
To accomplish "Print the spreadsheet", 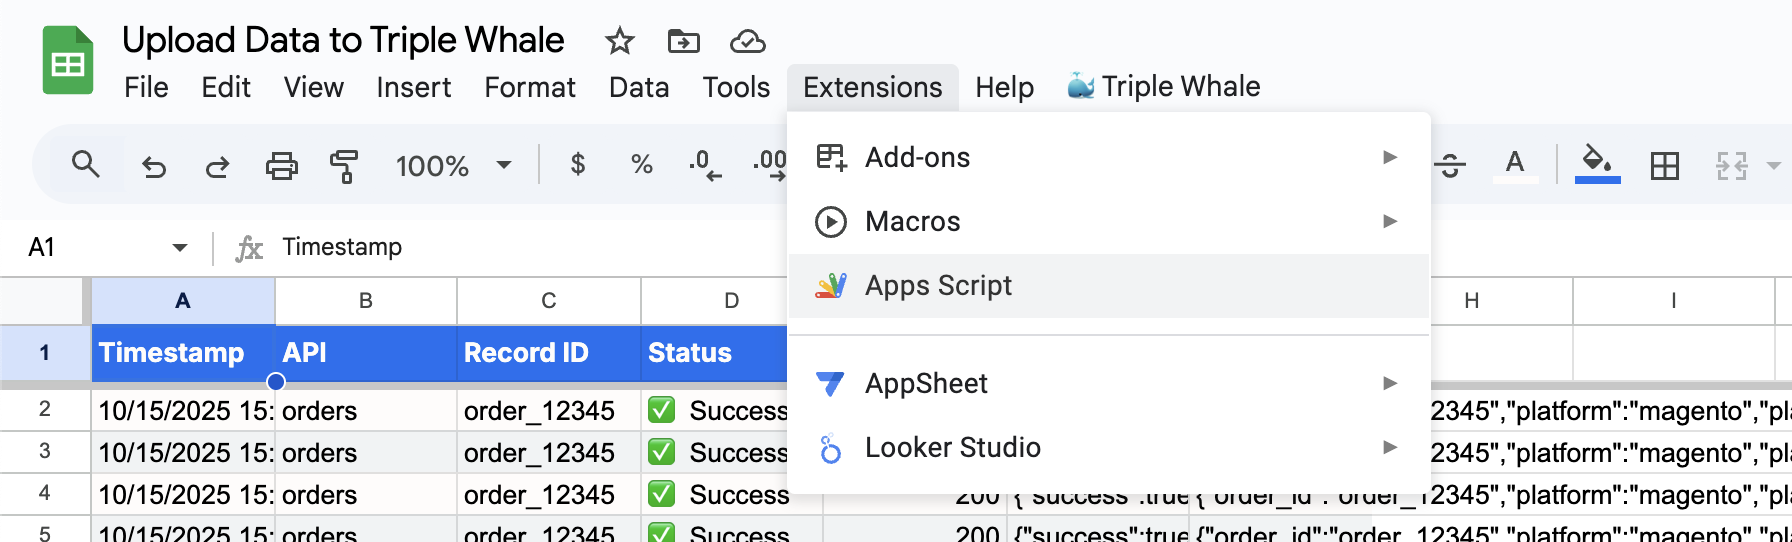I will (281, 165).
